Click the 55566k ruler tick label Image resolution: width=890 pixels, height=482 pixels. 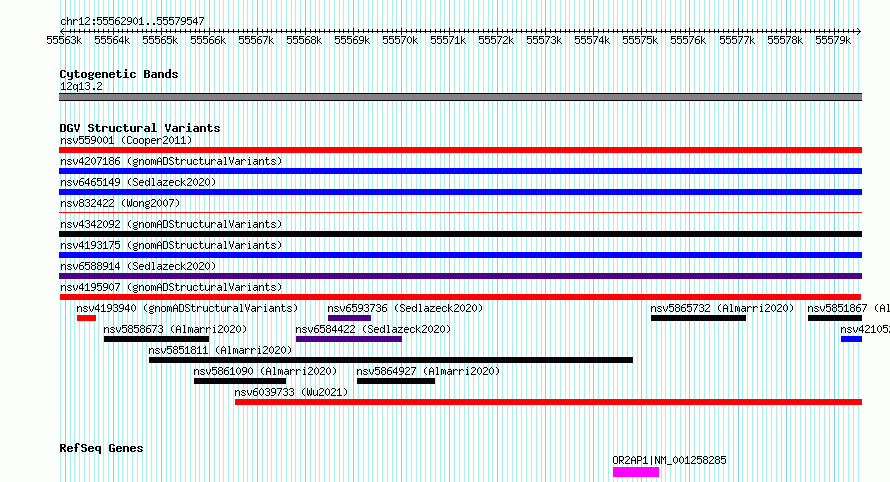point(208,40)
